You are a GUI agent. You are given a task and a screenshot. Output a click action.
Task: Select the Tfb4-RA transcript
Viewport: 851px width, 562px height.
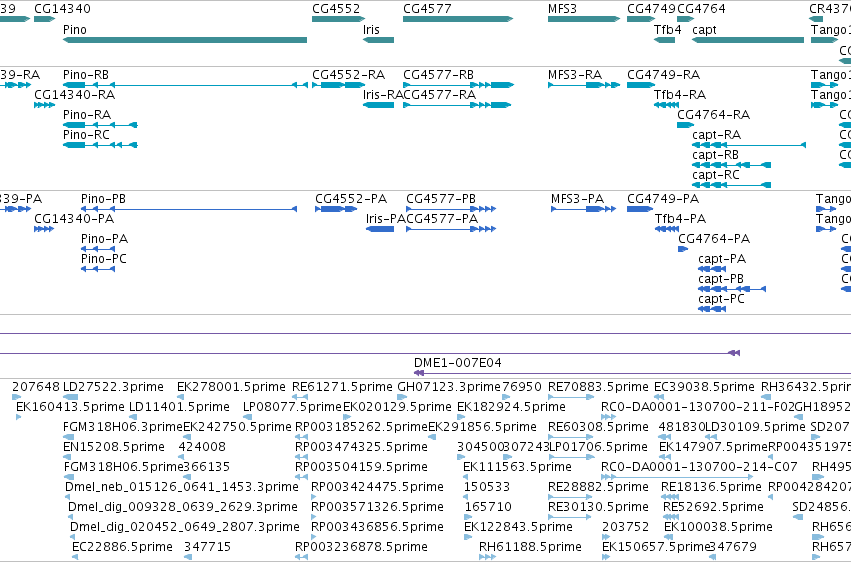(666, 105)
